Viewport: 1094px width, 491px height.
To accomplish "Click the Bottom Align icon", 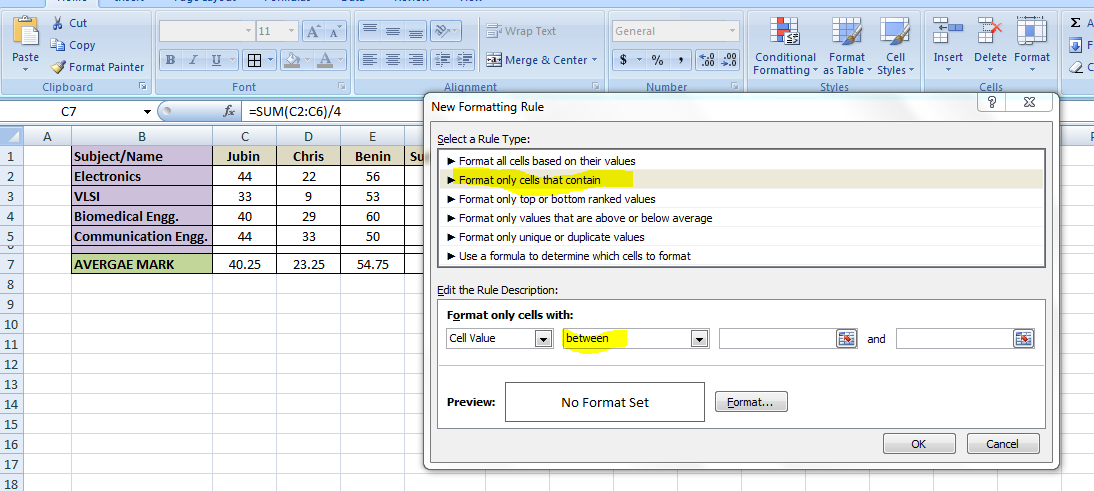I will coord(416,31).
